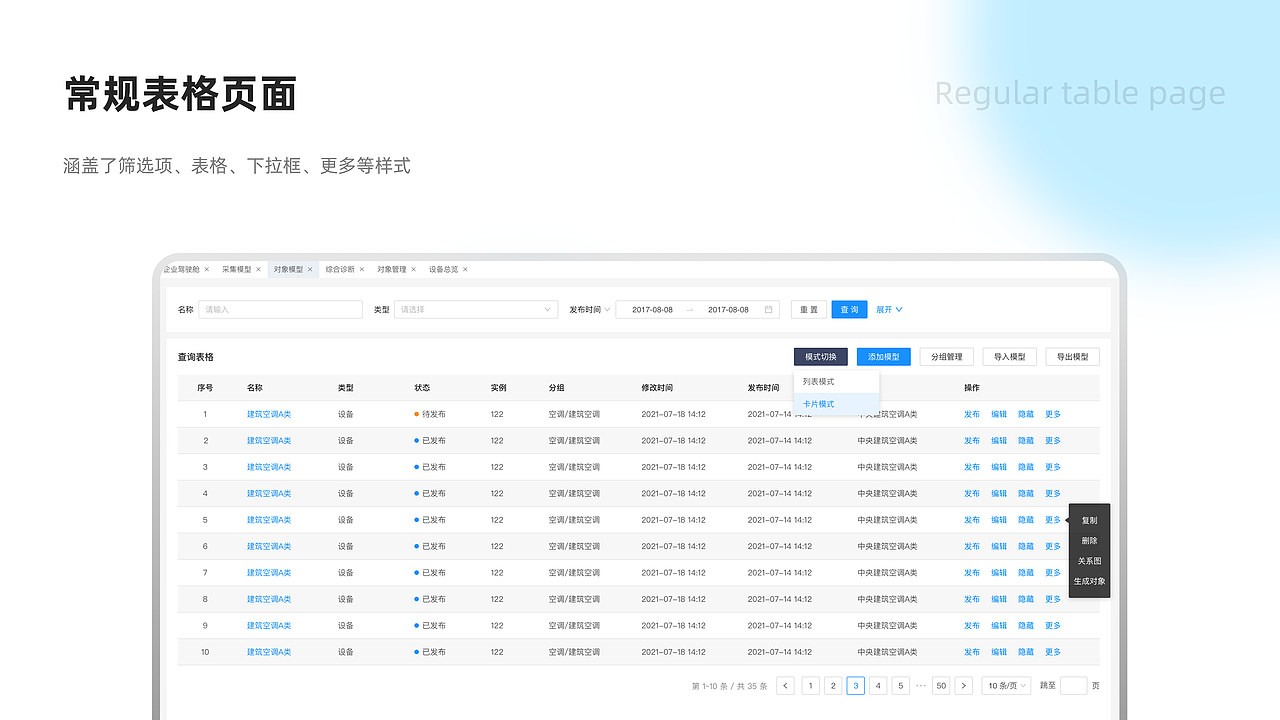The image size is (1280, 720).
Task: Click the 状态 column header
Action: 422,388
